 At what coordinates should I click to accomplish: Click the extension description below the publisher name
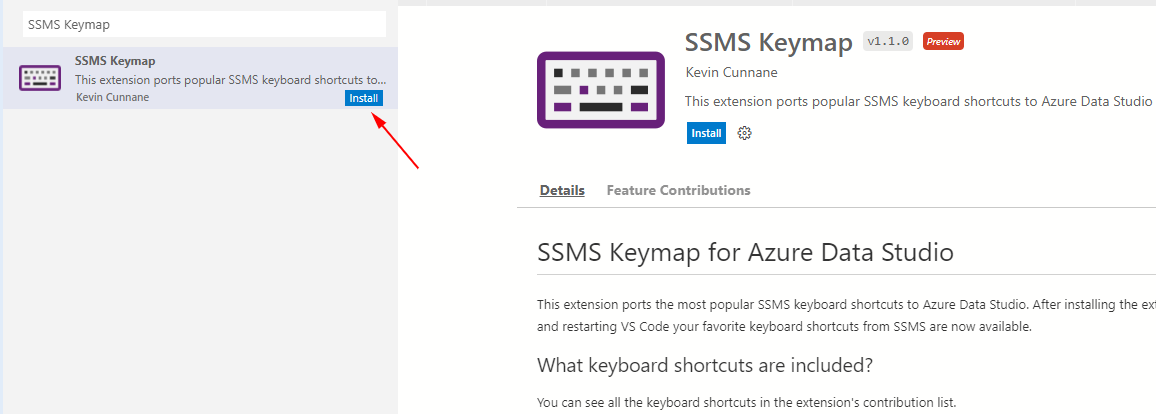(919, 102)
